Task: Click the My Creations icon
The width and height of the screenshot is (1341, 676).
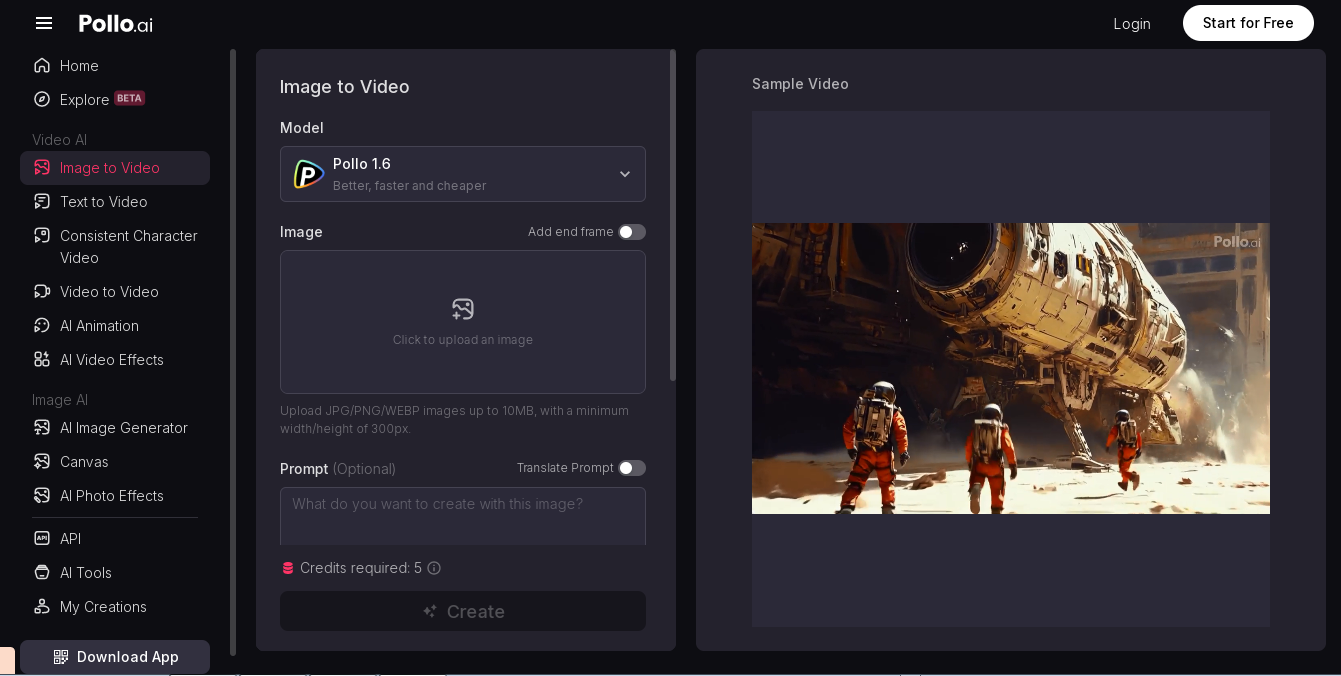Action: click(42, 607)
